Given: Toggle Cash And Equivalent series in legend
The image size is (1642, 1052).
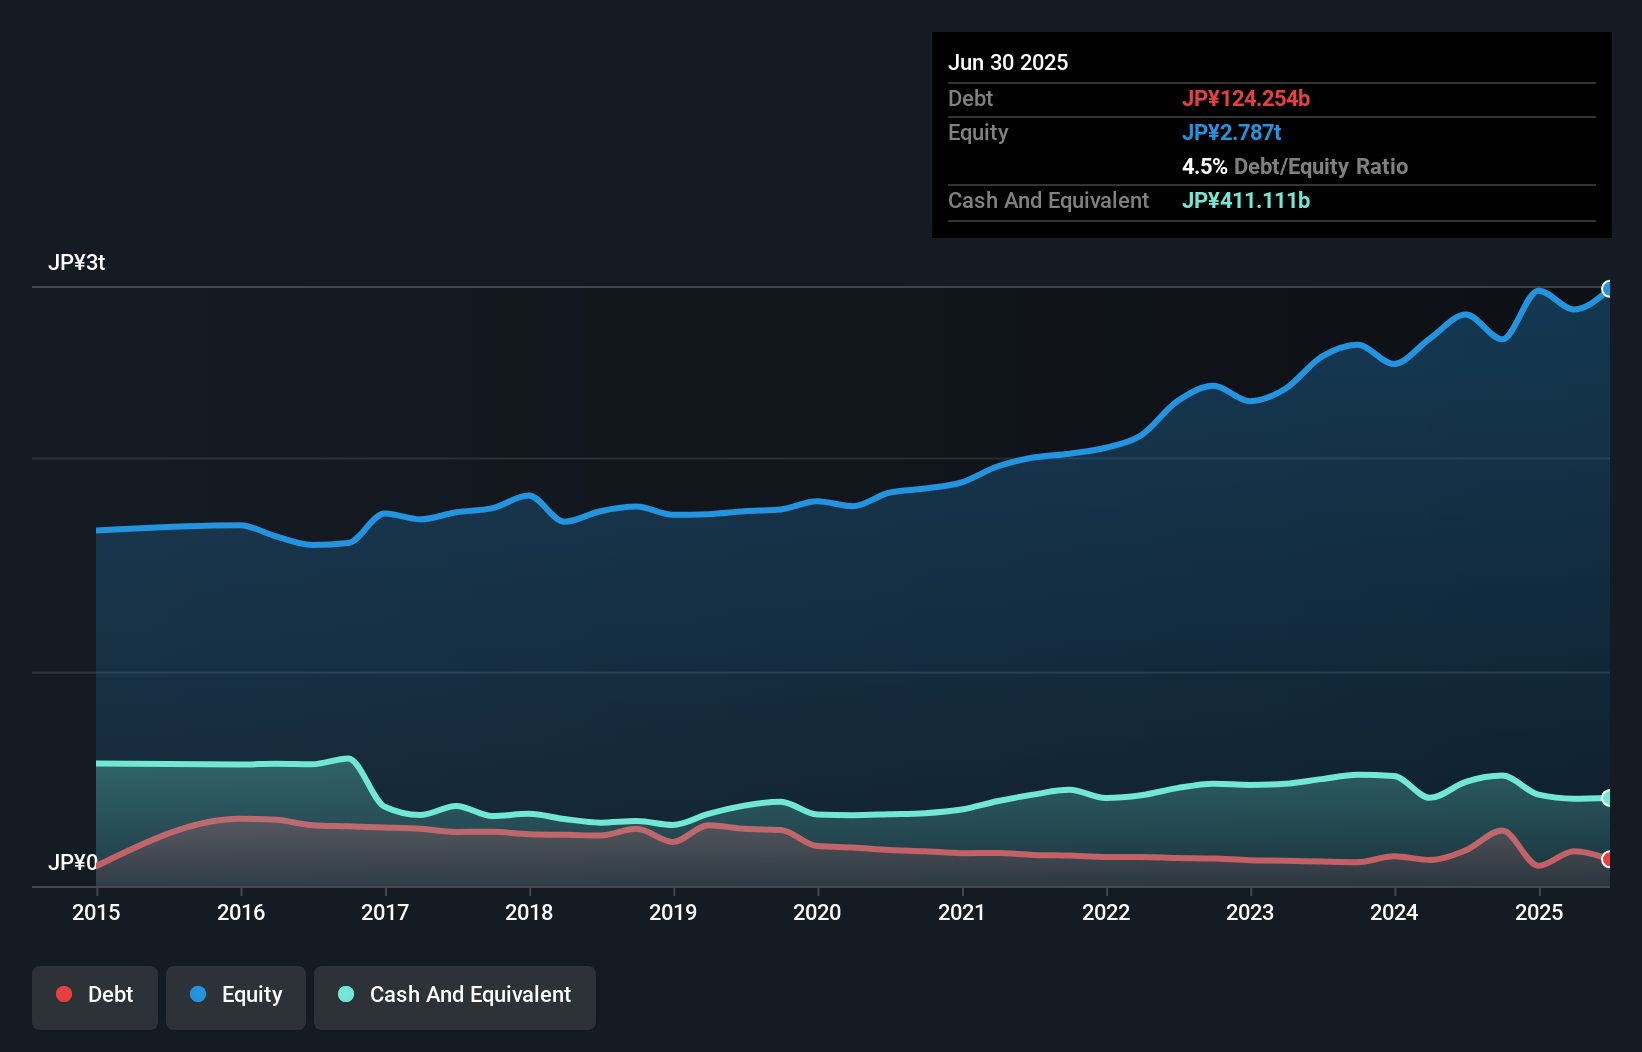Looking at the screenshot, I should 455,995.
